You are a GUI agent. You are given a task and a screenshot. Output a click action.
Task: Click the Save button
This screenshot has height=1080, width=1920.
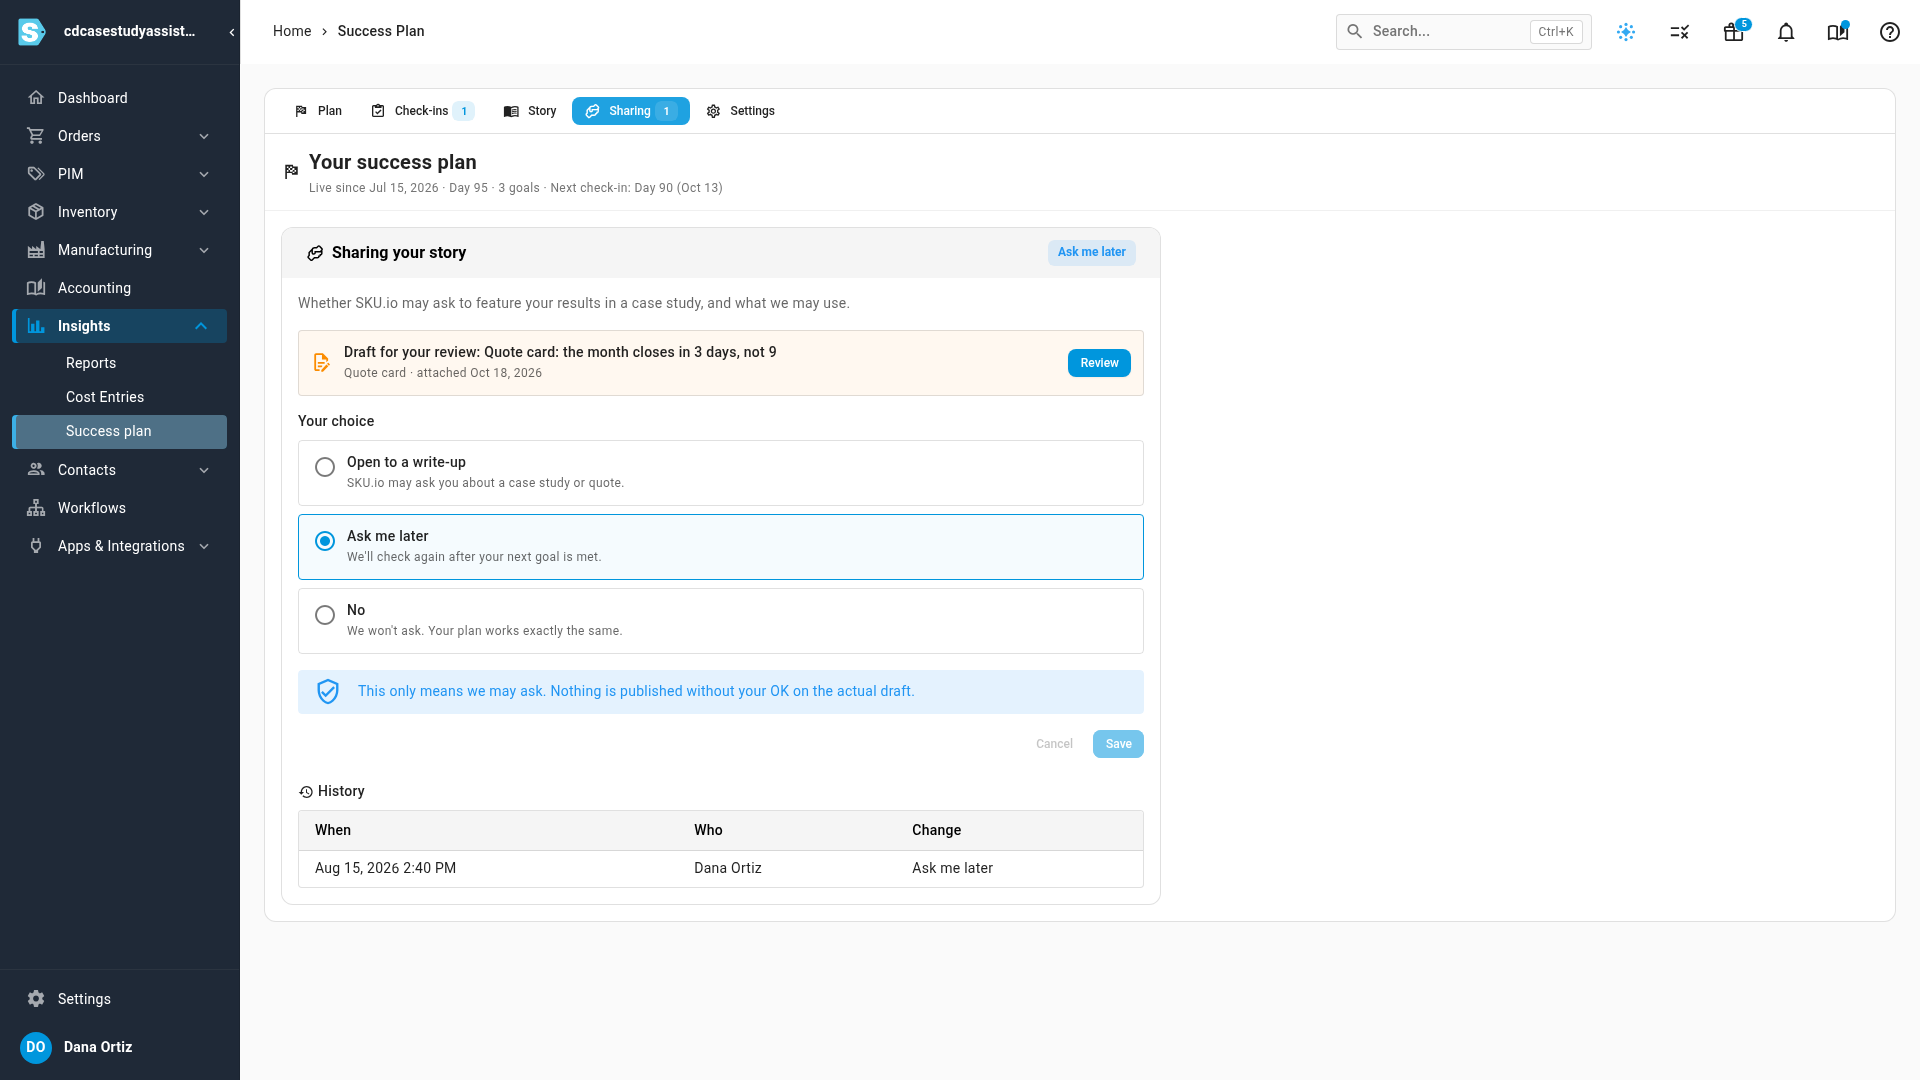(1118, 744)
